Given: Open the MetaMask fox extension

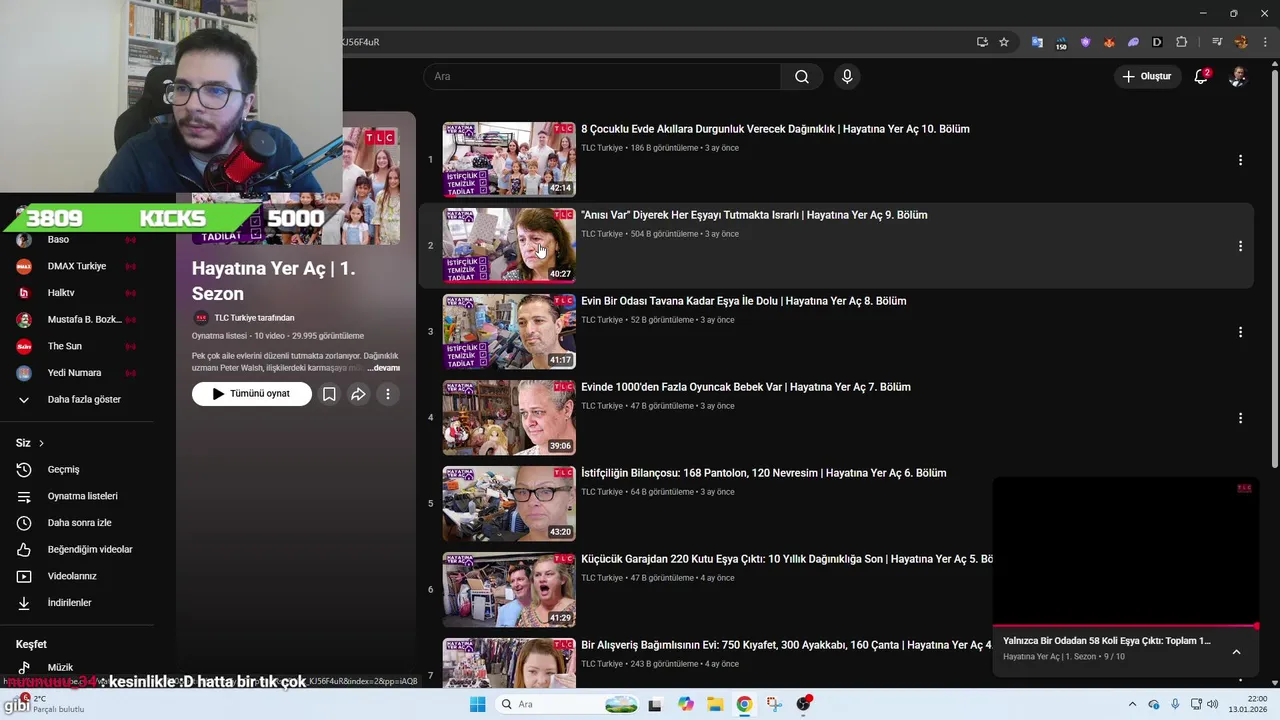Looking at the screenshot, I should (x=1109, y=42).
